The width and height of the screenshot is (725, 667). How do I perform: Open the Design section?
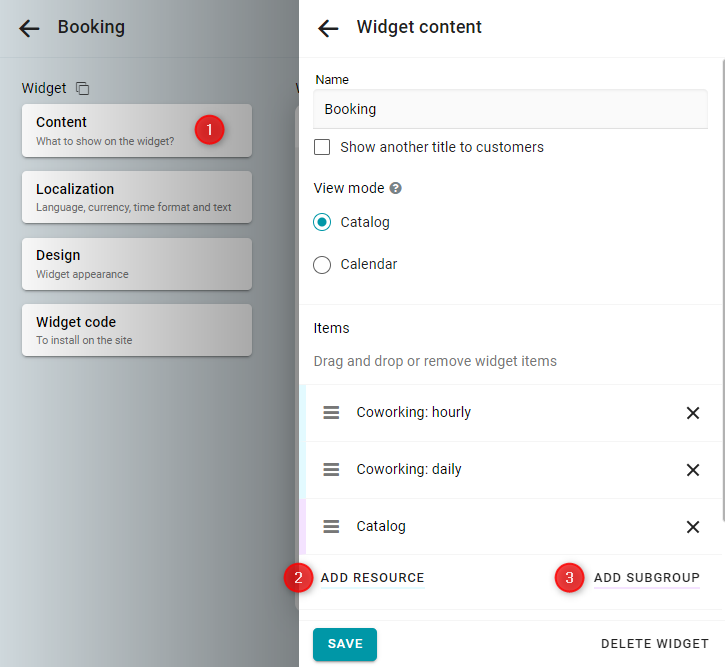tap(137, 264)
